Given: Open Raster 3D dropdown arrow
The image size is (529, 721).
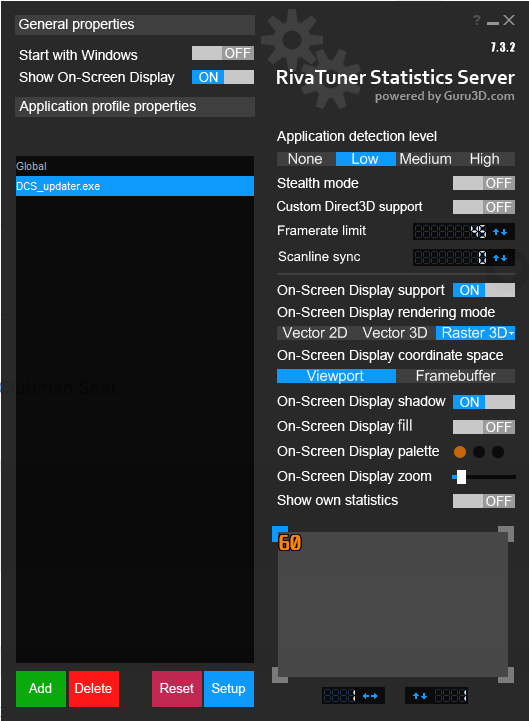Looking at the screenshot, I should (x=512, y=333).
